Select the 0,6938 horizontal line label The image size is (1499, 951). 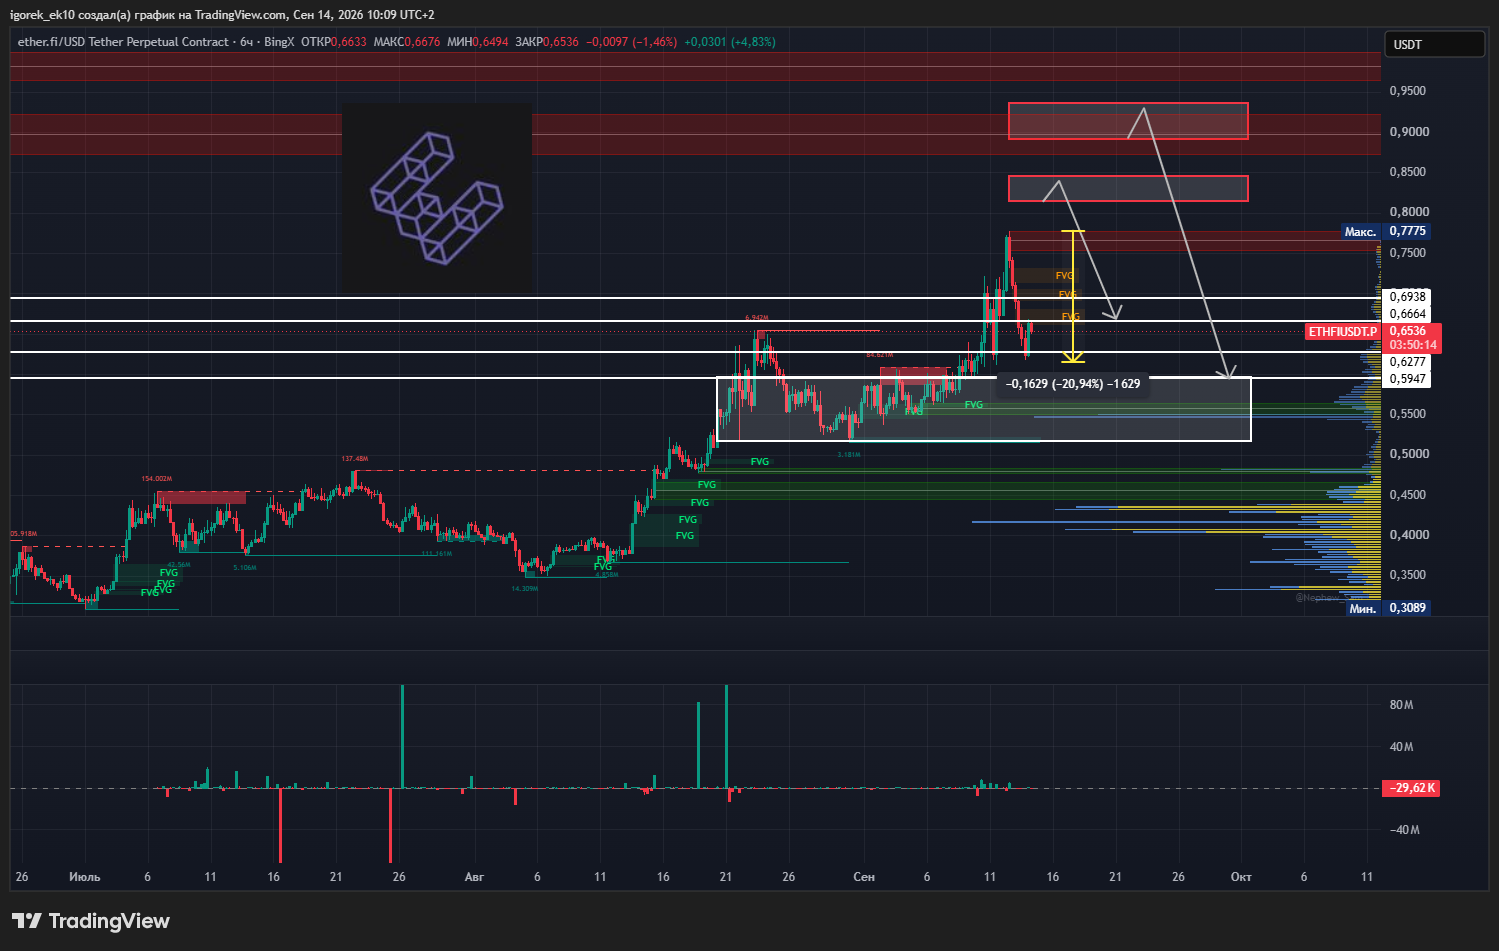(x=1407, y=297)
